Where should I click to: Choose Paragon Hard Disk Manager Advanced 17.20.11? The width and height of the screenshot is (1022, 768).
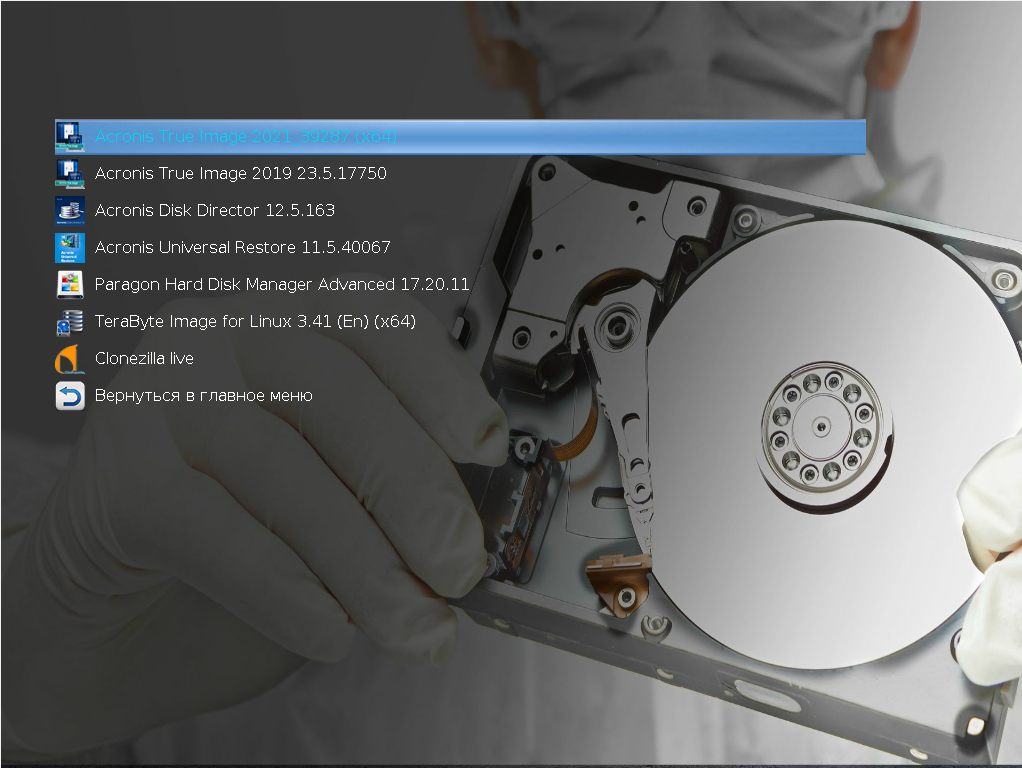(x=282, y=285)
